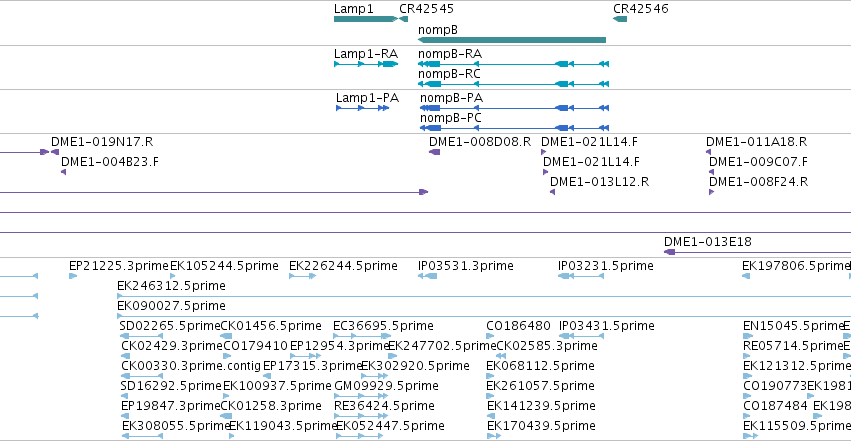
Task: Click the EK068112.5prime EST label
Action: (541, 366)
